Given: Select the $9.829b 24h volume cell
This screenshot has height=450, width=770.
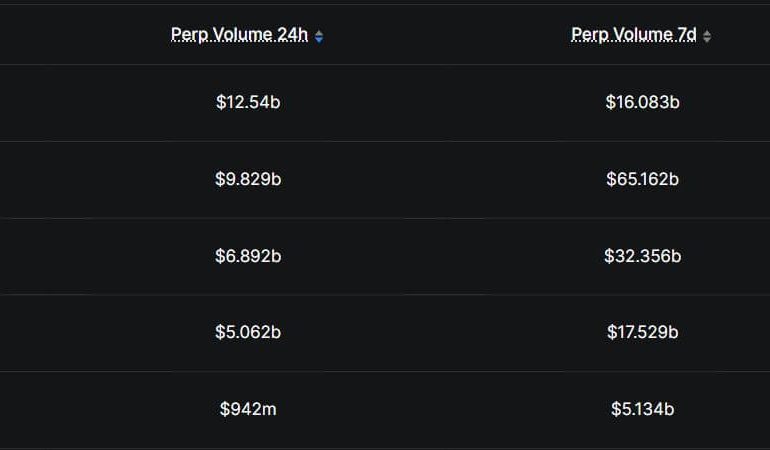Looking at the screenshot, I should tap(248, 179).
